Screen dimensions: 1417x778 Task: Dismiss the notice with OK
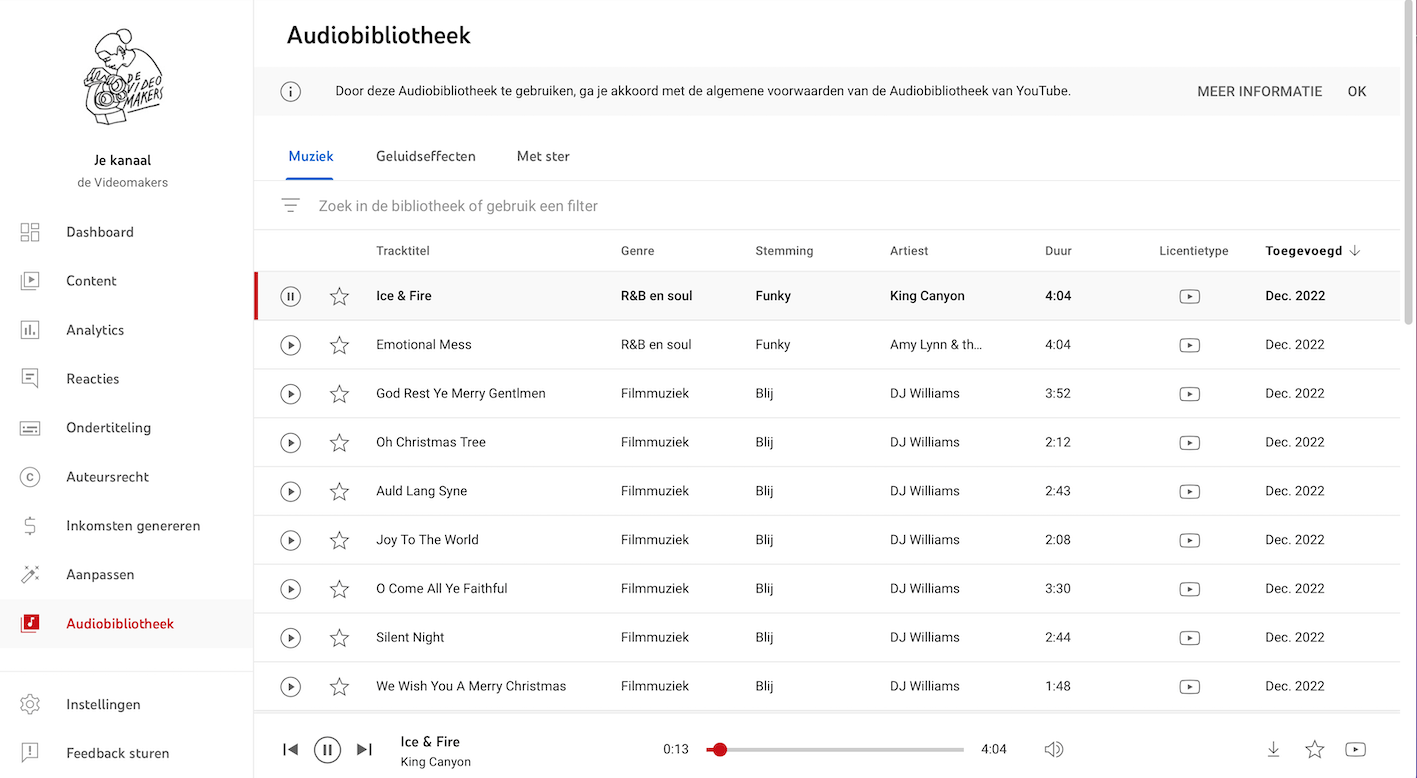pos(1356,91)
